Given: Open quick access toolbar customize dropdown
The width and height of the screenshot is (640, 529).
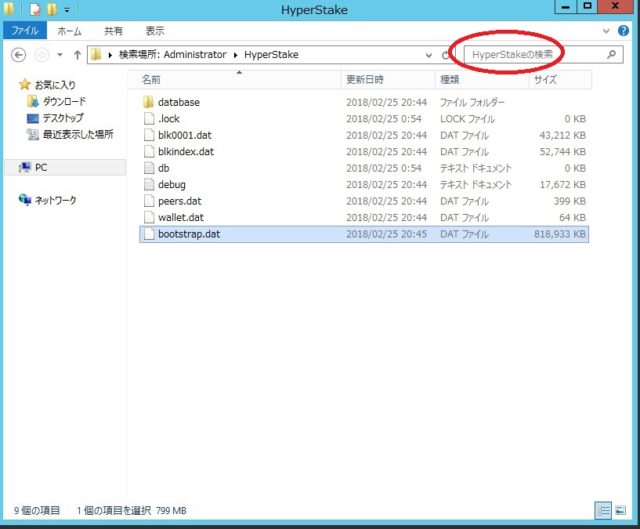Looking at the screenshot, I should (67, 10).
